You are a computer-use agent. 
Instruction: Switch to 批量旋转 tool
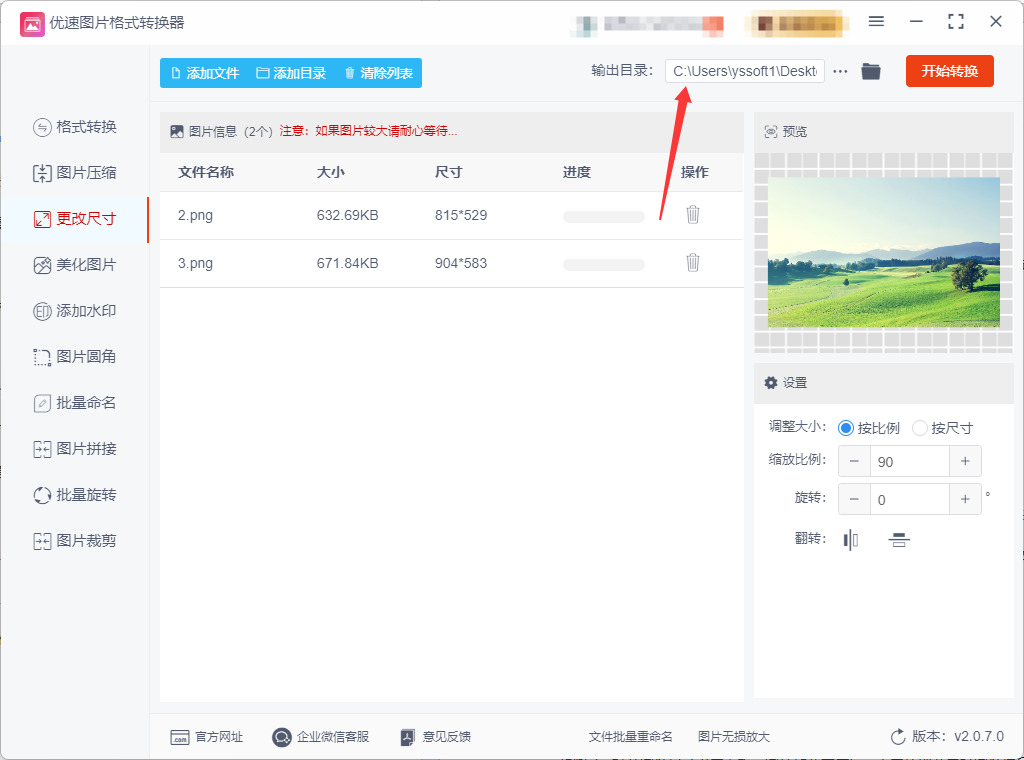pyautogui.click(x=74, y=495)
